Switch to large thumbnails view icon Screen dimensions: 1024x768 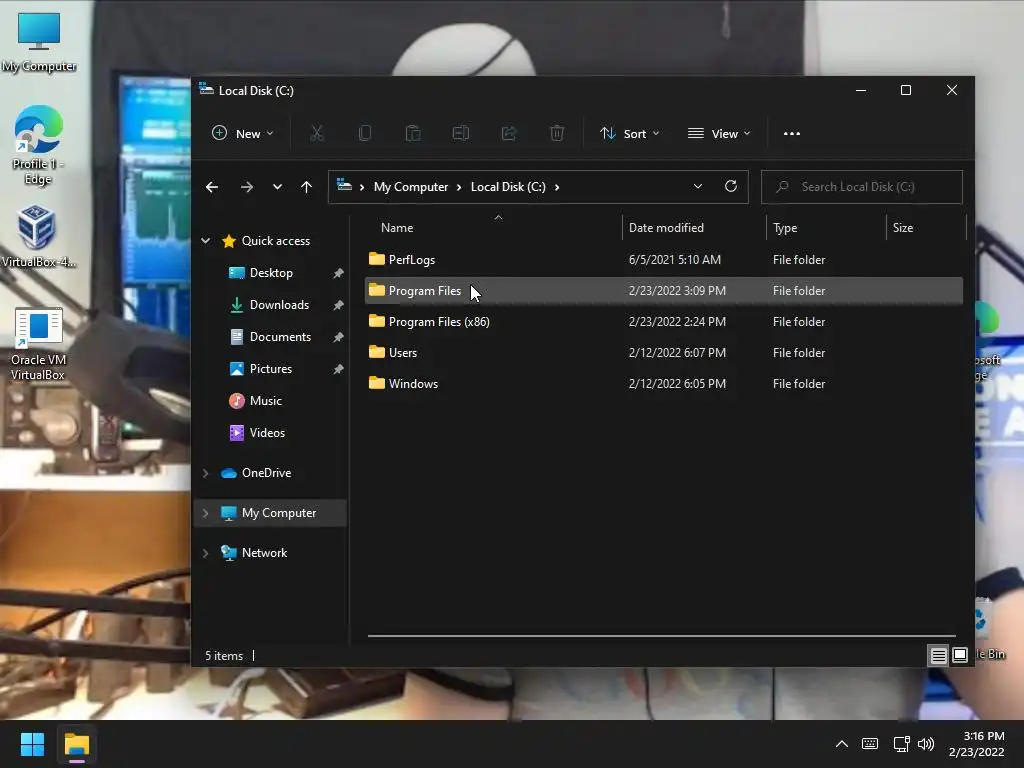(960, 655)
